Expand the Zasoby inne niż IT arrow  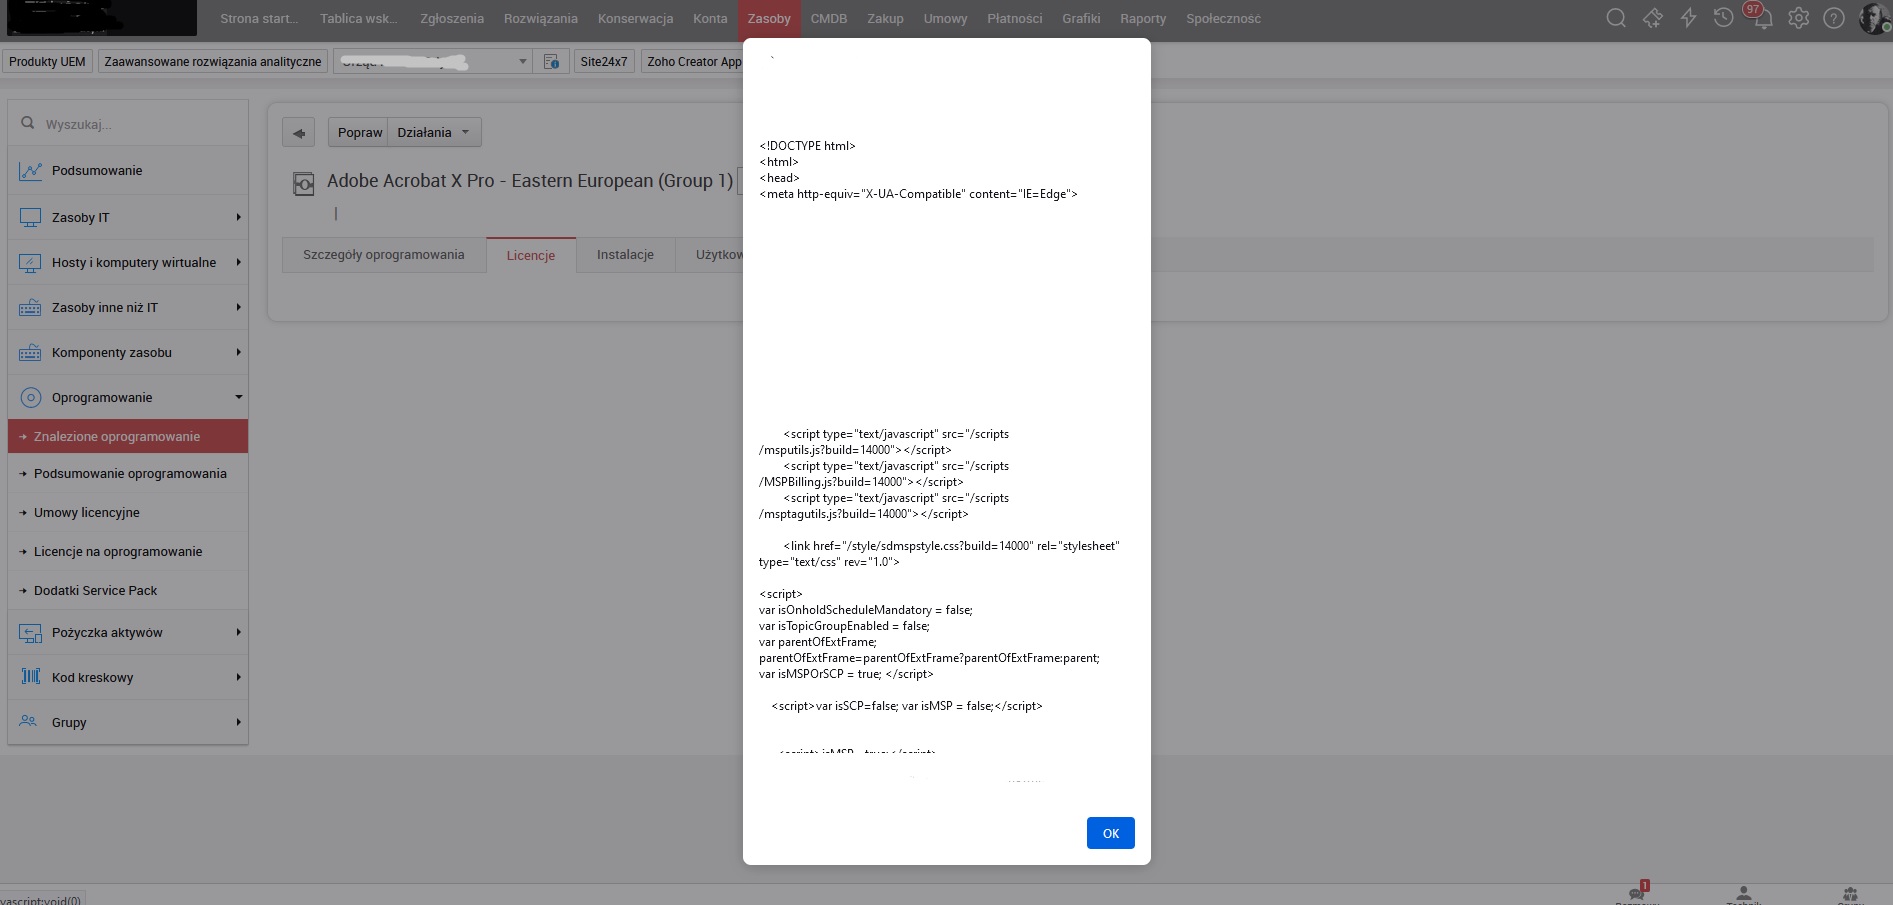238,307
